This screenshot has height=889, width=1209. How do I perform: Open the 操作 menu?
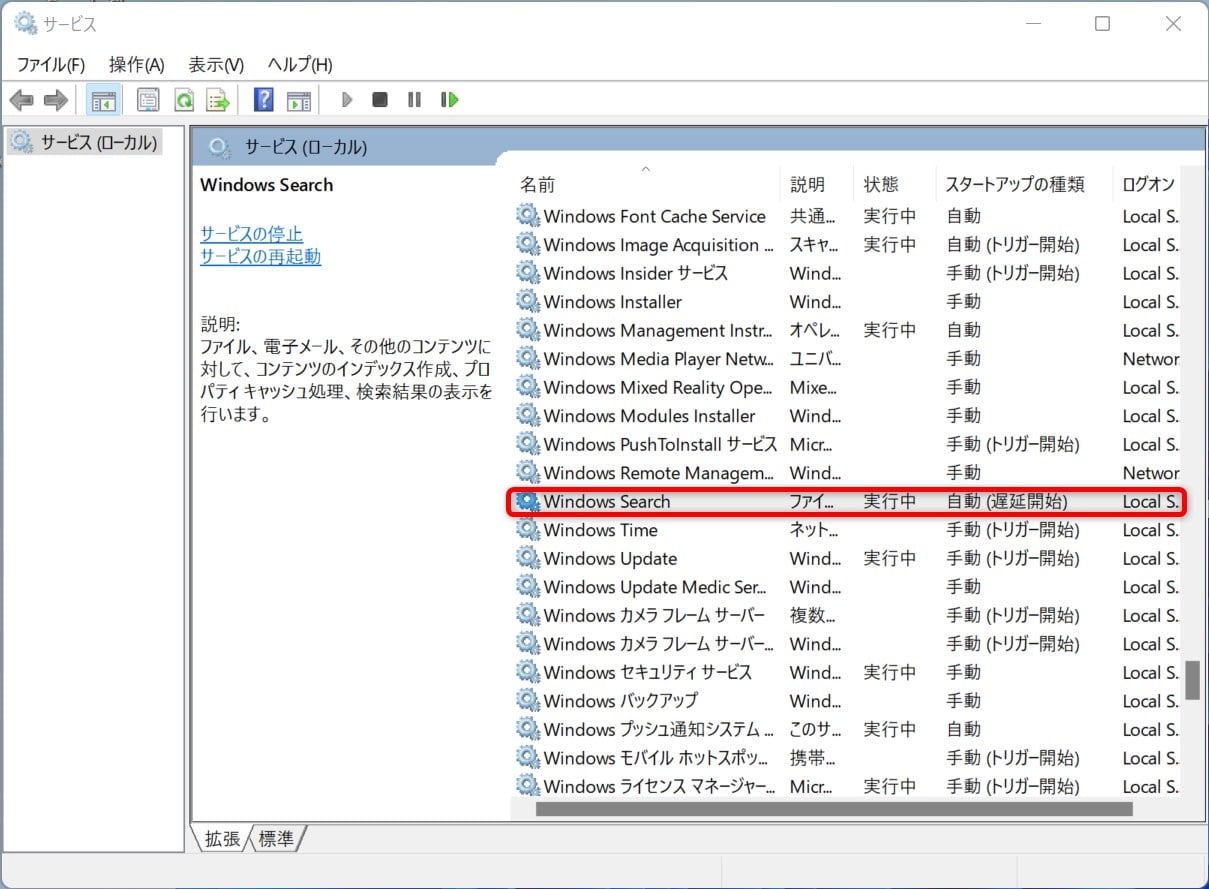tap(136, 64)
